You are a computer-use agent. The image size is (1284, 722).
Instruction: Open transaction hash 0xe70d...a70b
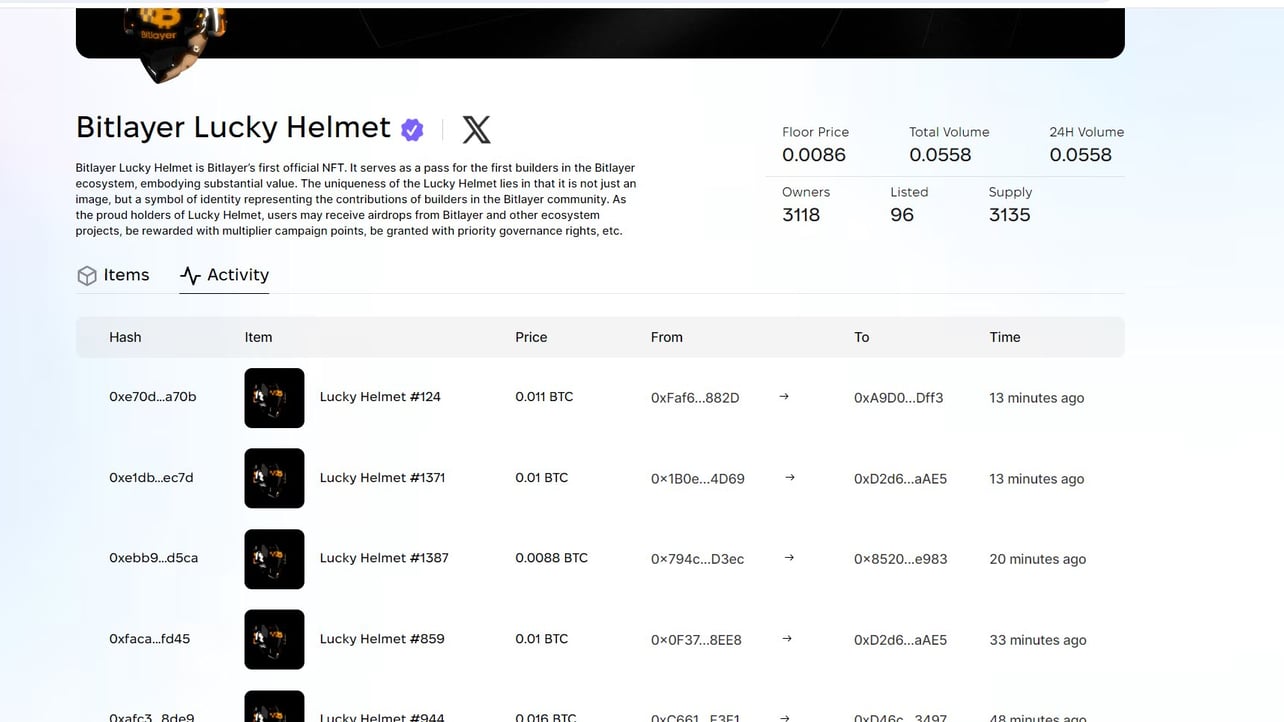(x=152, y=397)
